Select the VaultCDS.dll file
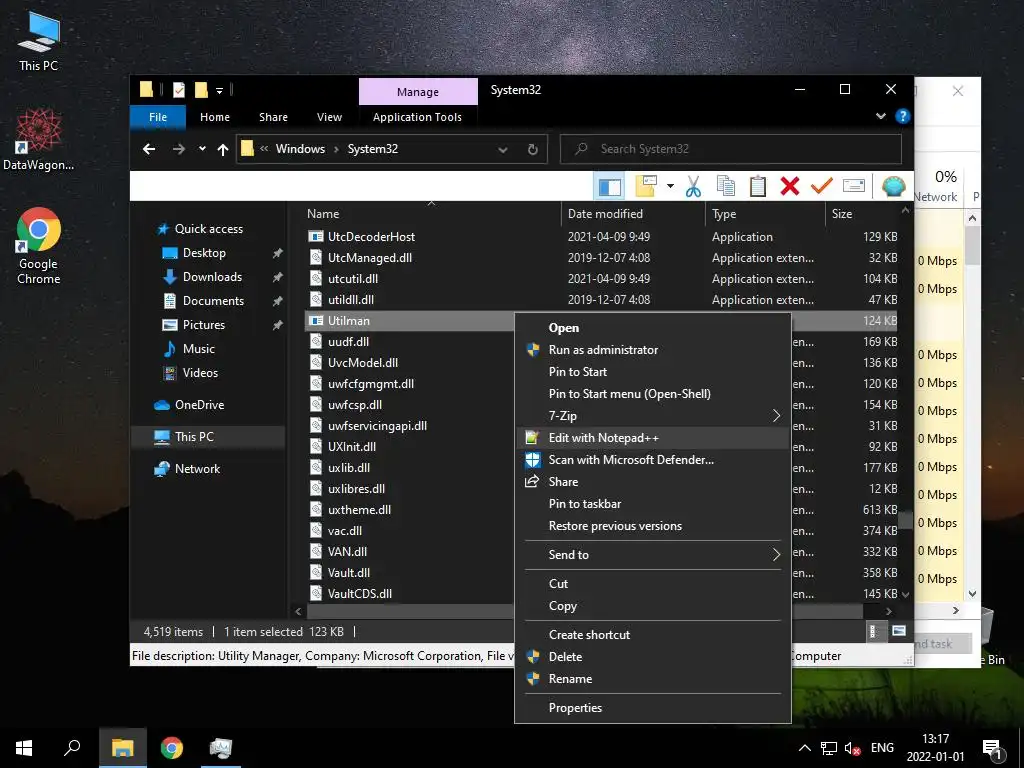This screenshot has width=1024, height=768. 360,594
